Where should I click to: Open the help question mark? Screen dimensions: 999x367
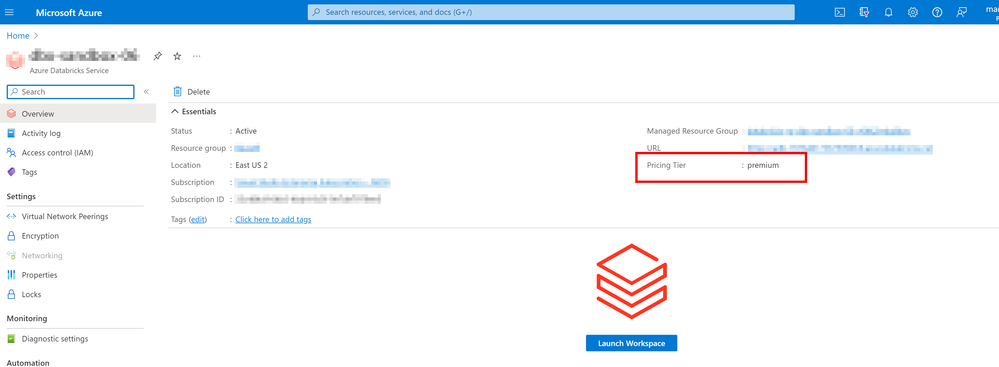(937, 12)
